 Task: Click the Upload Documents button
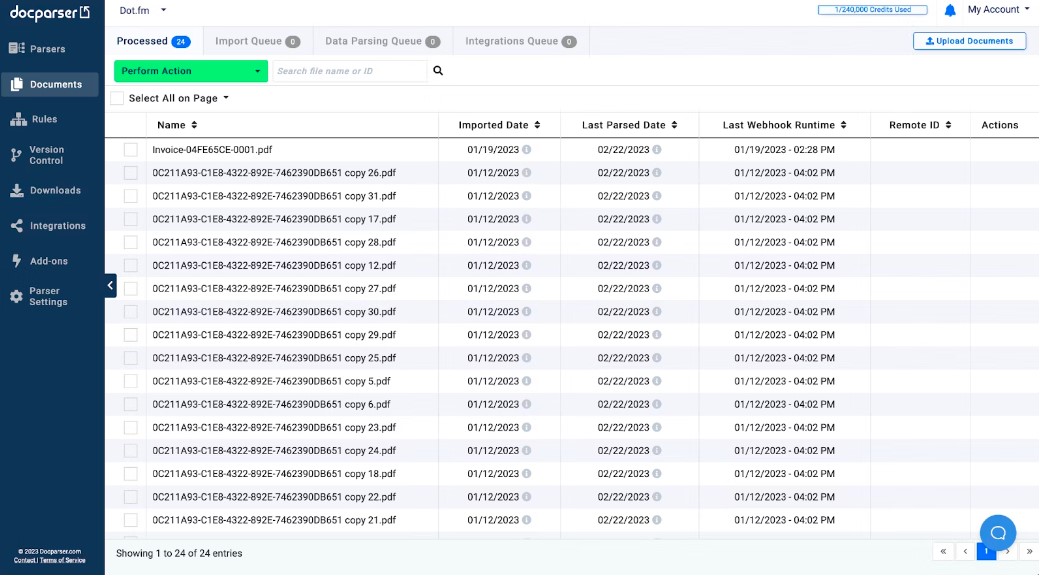pos(969,41)
